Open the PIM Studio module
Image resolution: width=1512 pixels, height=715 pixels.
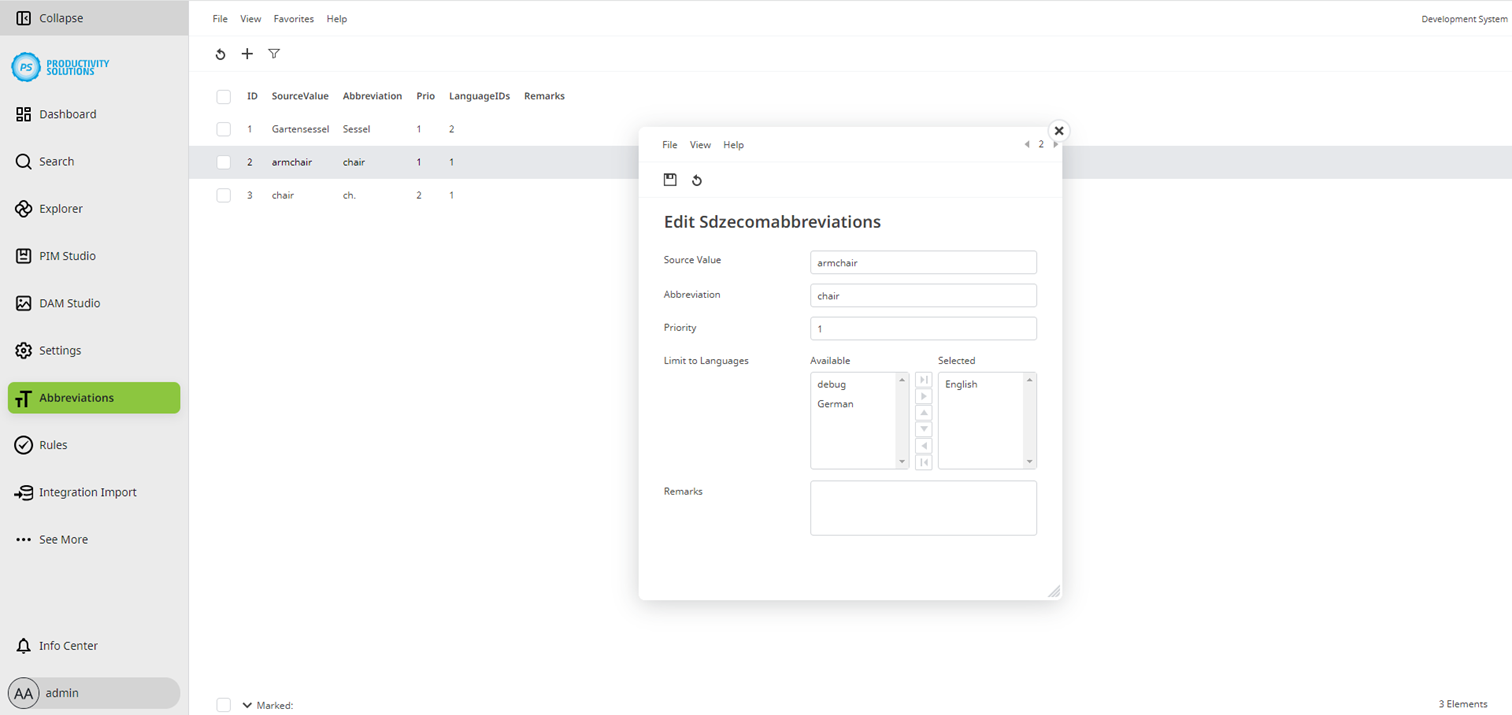pyautogui.click(x=67, y=255)
